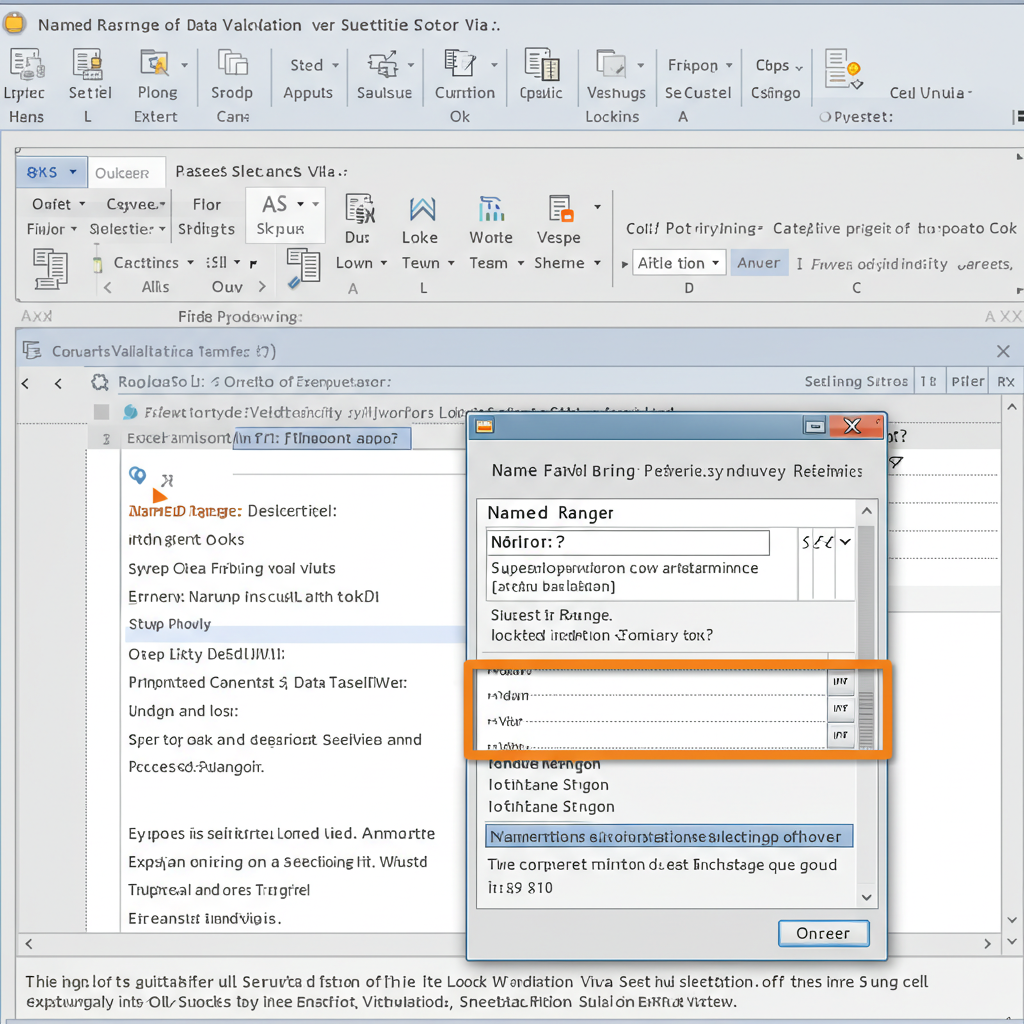
Task: Click the second left arrow in panel navigation
Action: click(58, 383)
